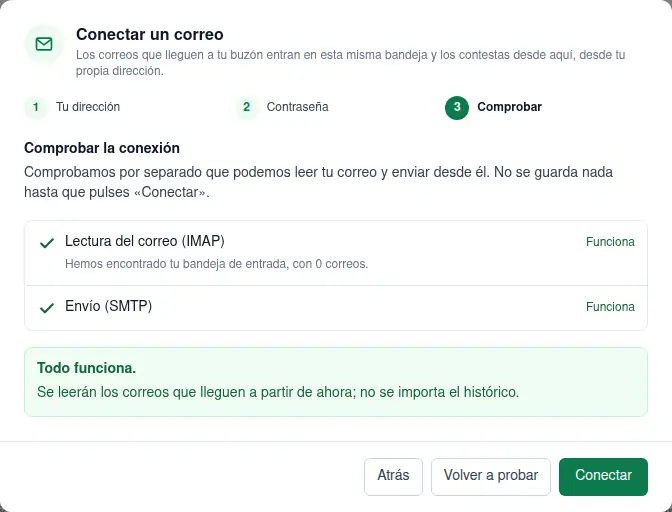This screenshot has width=672, height=512.
Task: Click 'Funciona' status in SMTP row
Action: [x=610, y=307]
